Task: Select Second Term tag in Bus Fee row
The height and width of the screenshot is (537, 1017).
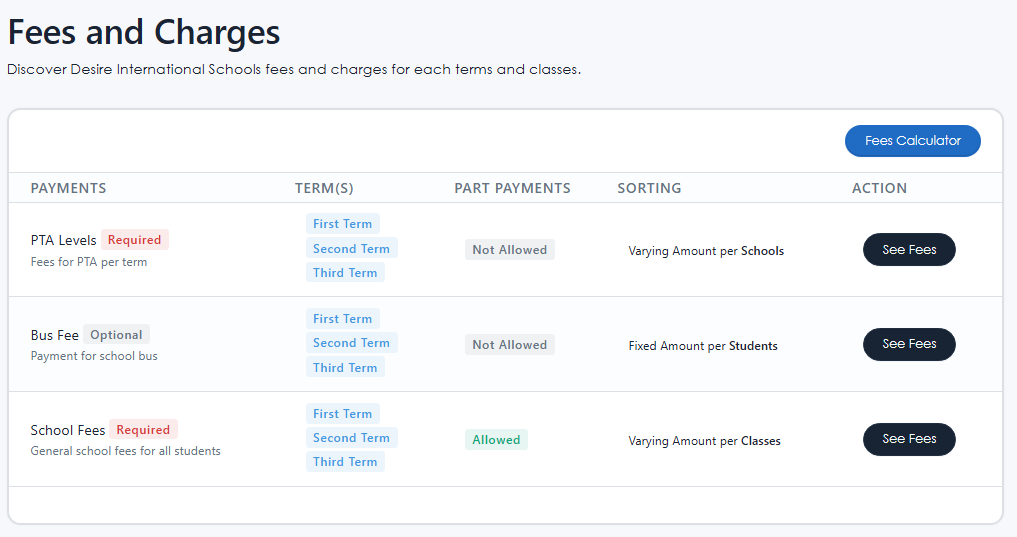Action: 351,343
